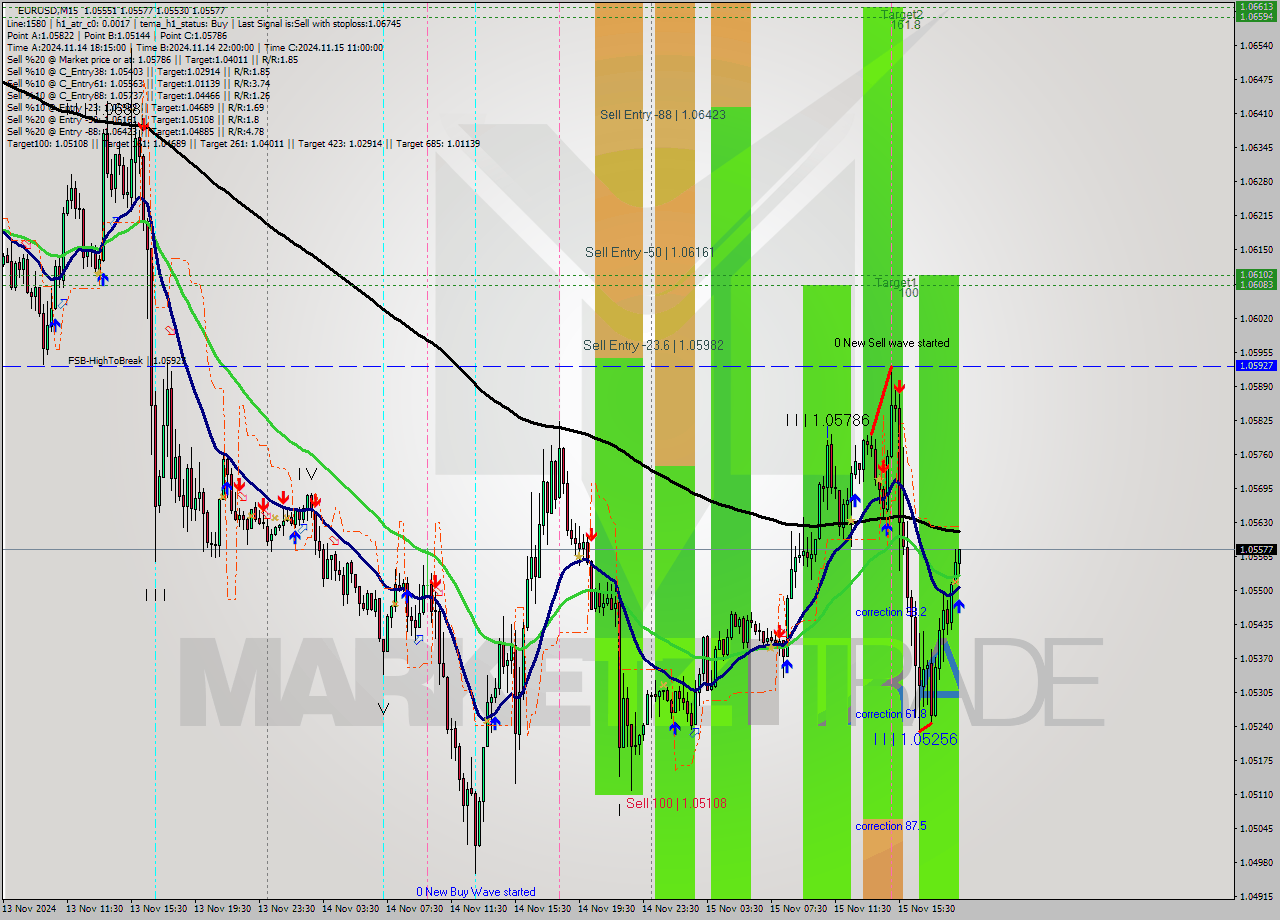Click the EURUSD,M15 chart title
The height and width of the screenshot is (920, 1280).
48,10
